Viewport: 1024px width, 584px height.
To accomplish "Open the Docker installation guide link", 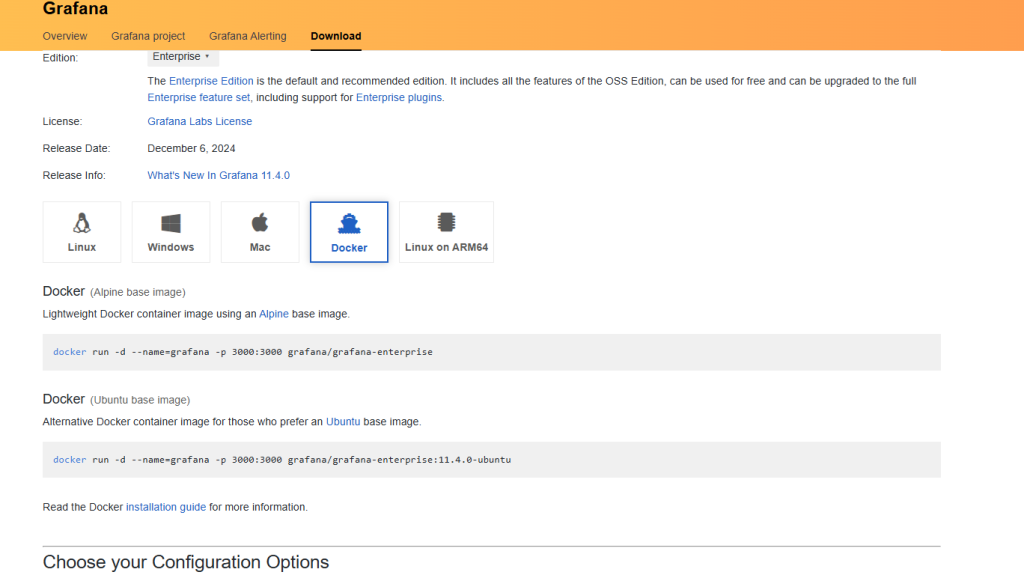I will pos(166,507).
